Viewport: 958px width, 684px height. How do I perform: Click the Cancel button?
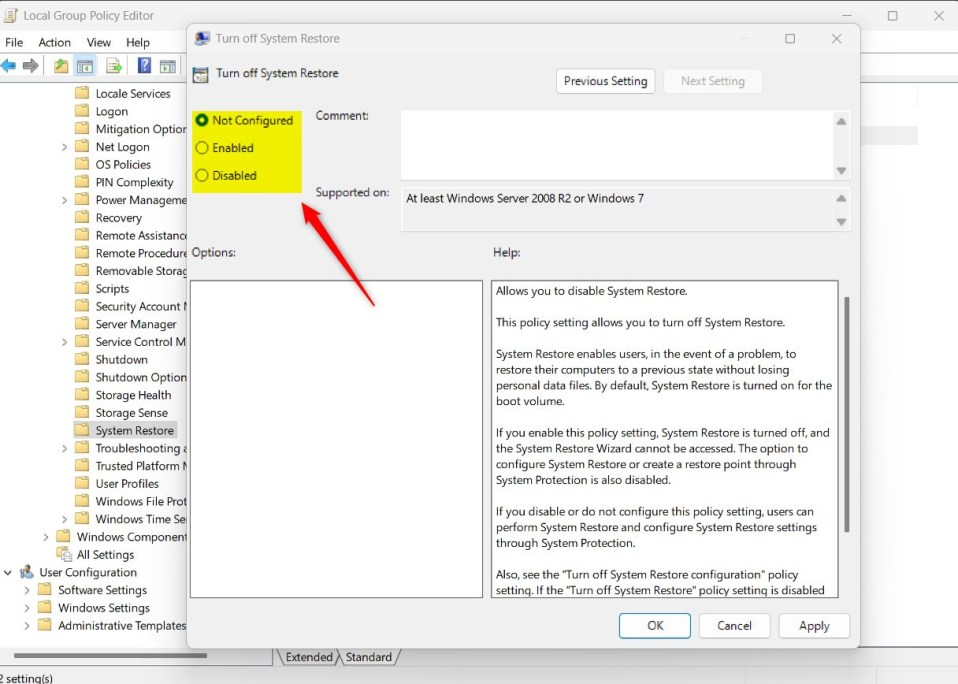[734, 626]
